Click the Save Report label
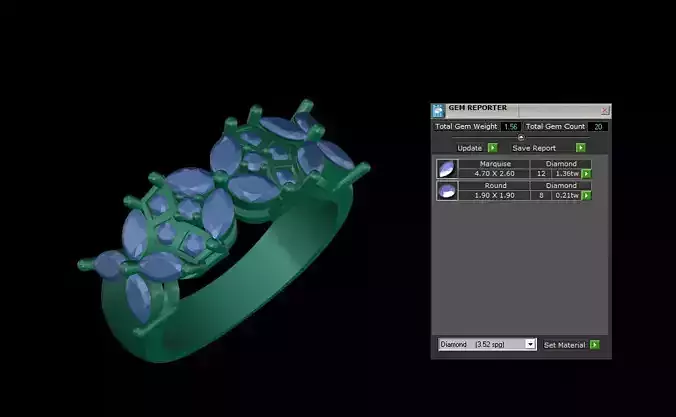Screen dimensions: 676x417 click(534, 148)
